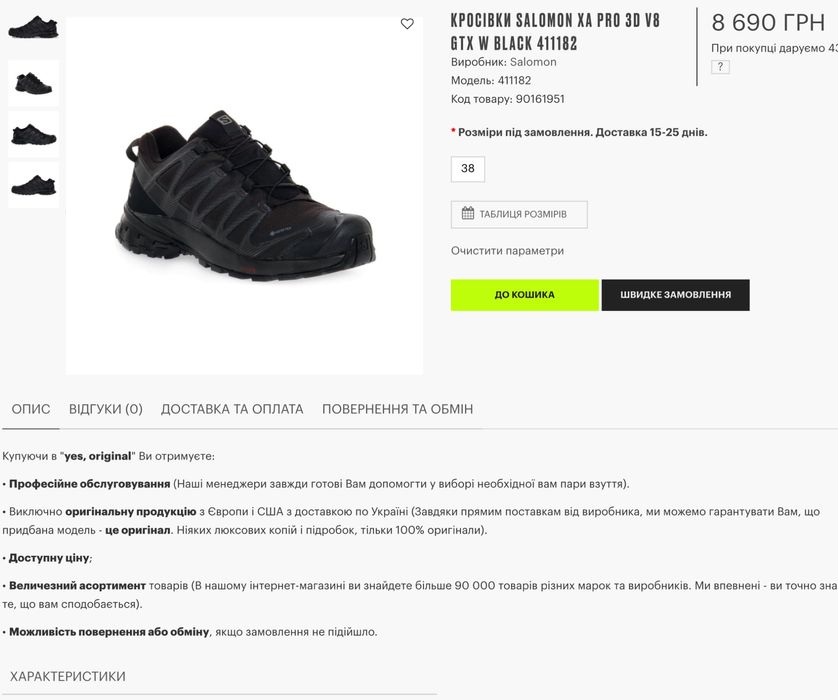Image resolution: width=838 pixels, height=700 pixels.
Task: Select the first shoe thumbnail
Action: tap(33, 28)
